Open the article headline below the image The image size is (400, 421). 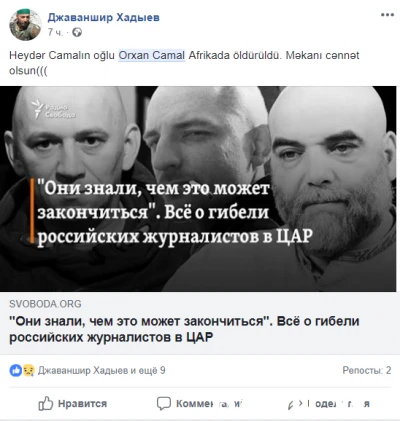[184, 329]
